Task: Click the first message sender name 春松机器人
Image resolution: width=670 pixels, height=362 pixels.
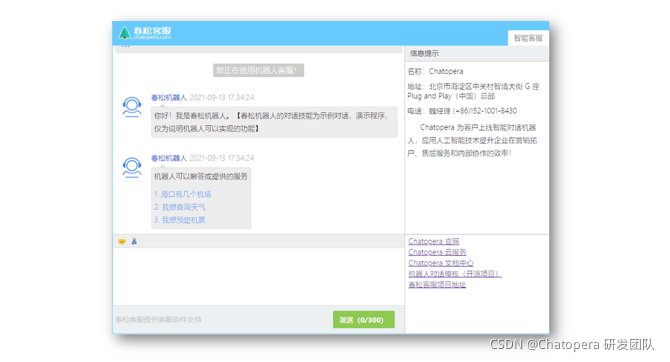Action: pos(169,97)
